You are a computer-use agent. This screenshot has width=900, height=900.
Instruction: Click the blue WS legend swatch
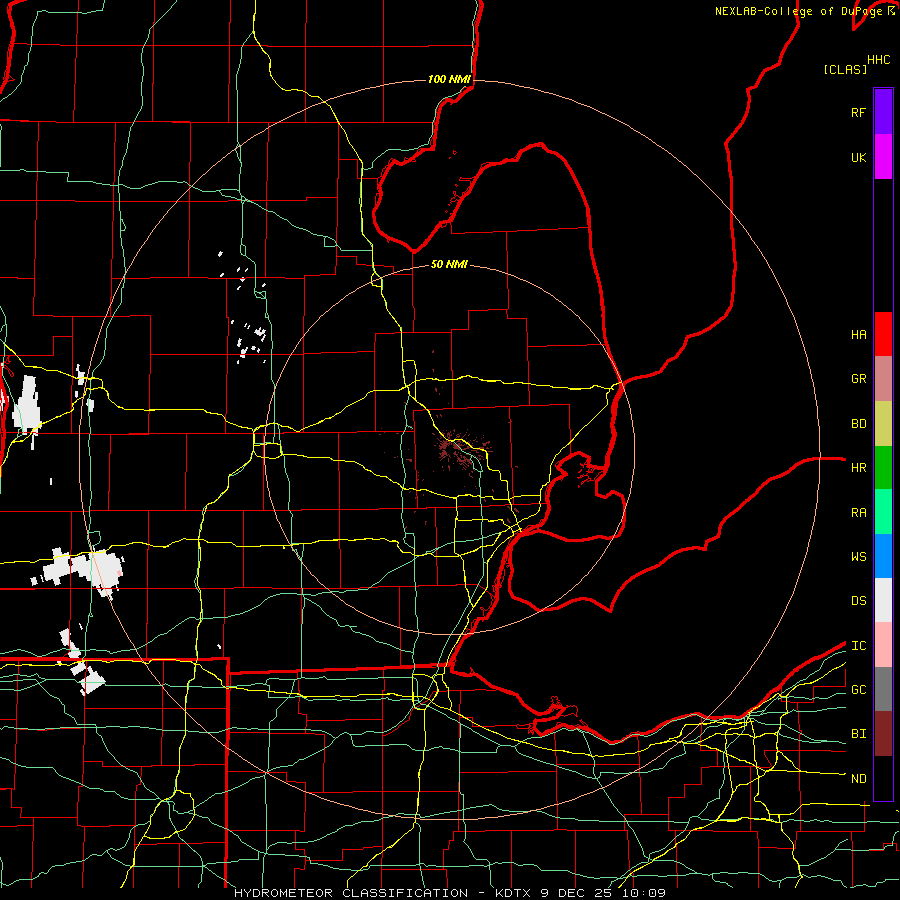(x=883, y=556)
